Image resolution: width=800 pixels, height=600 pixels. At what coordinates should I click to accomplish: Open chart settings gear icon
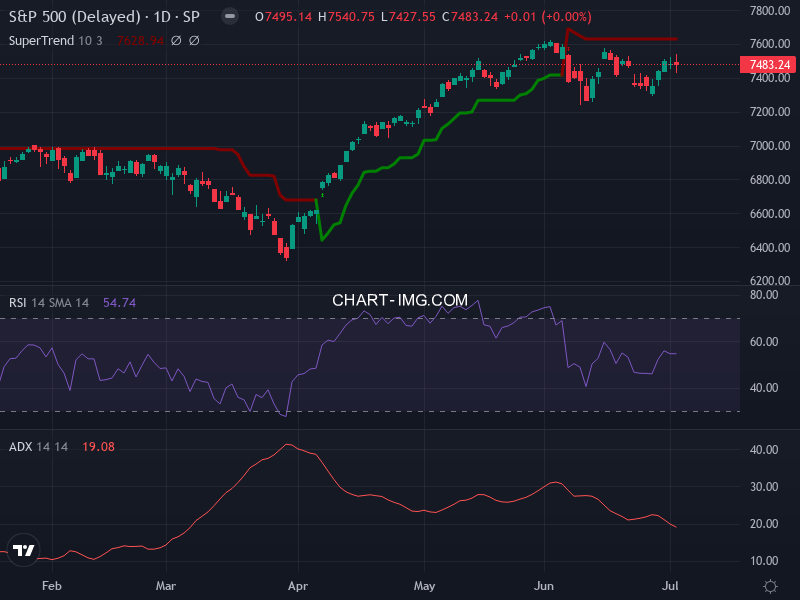[770, 586]
